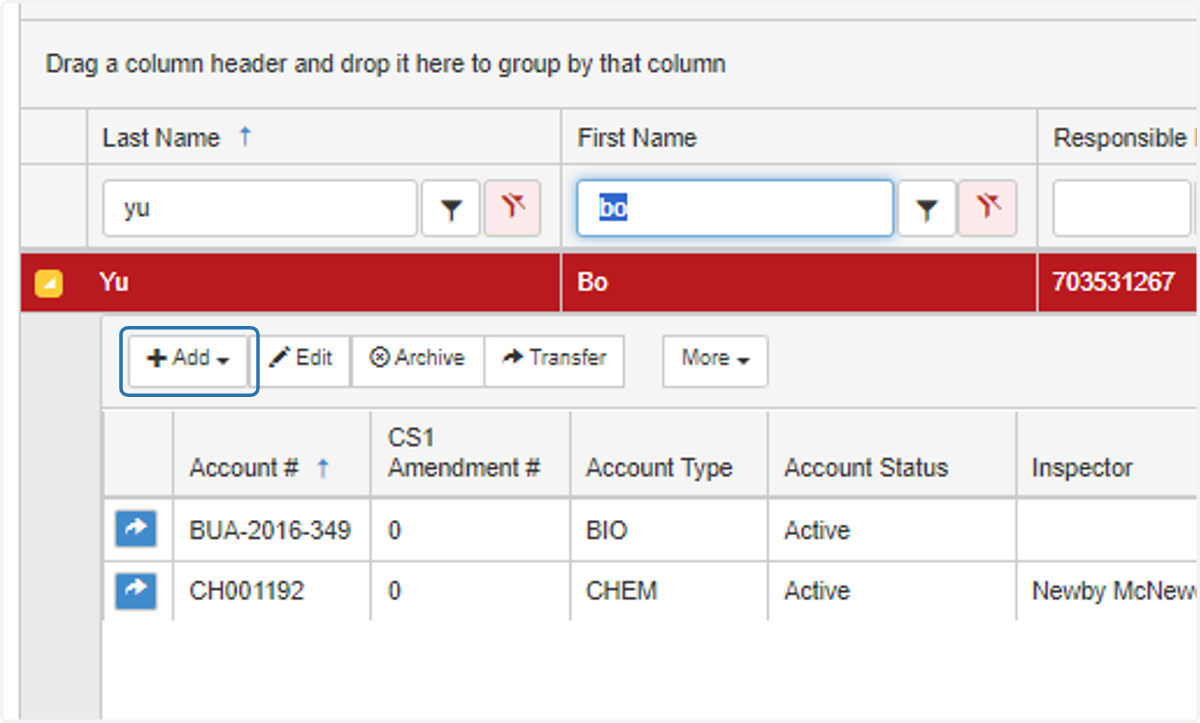Screen dimensions: 1200x723
Task: Clear the First Name filter with red icon
Action: click(x=988, y=208)
